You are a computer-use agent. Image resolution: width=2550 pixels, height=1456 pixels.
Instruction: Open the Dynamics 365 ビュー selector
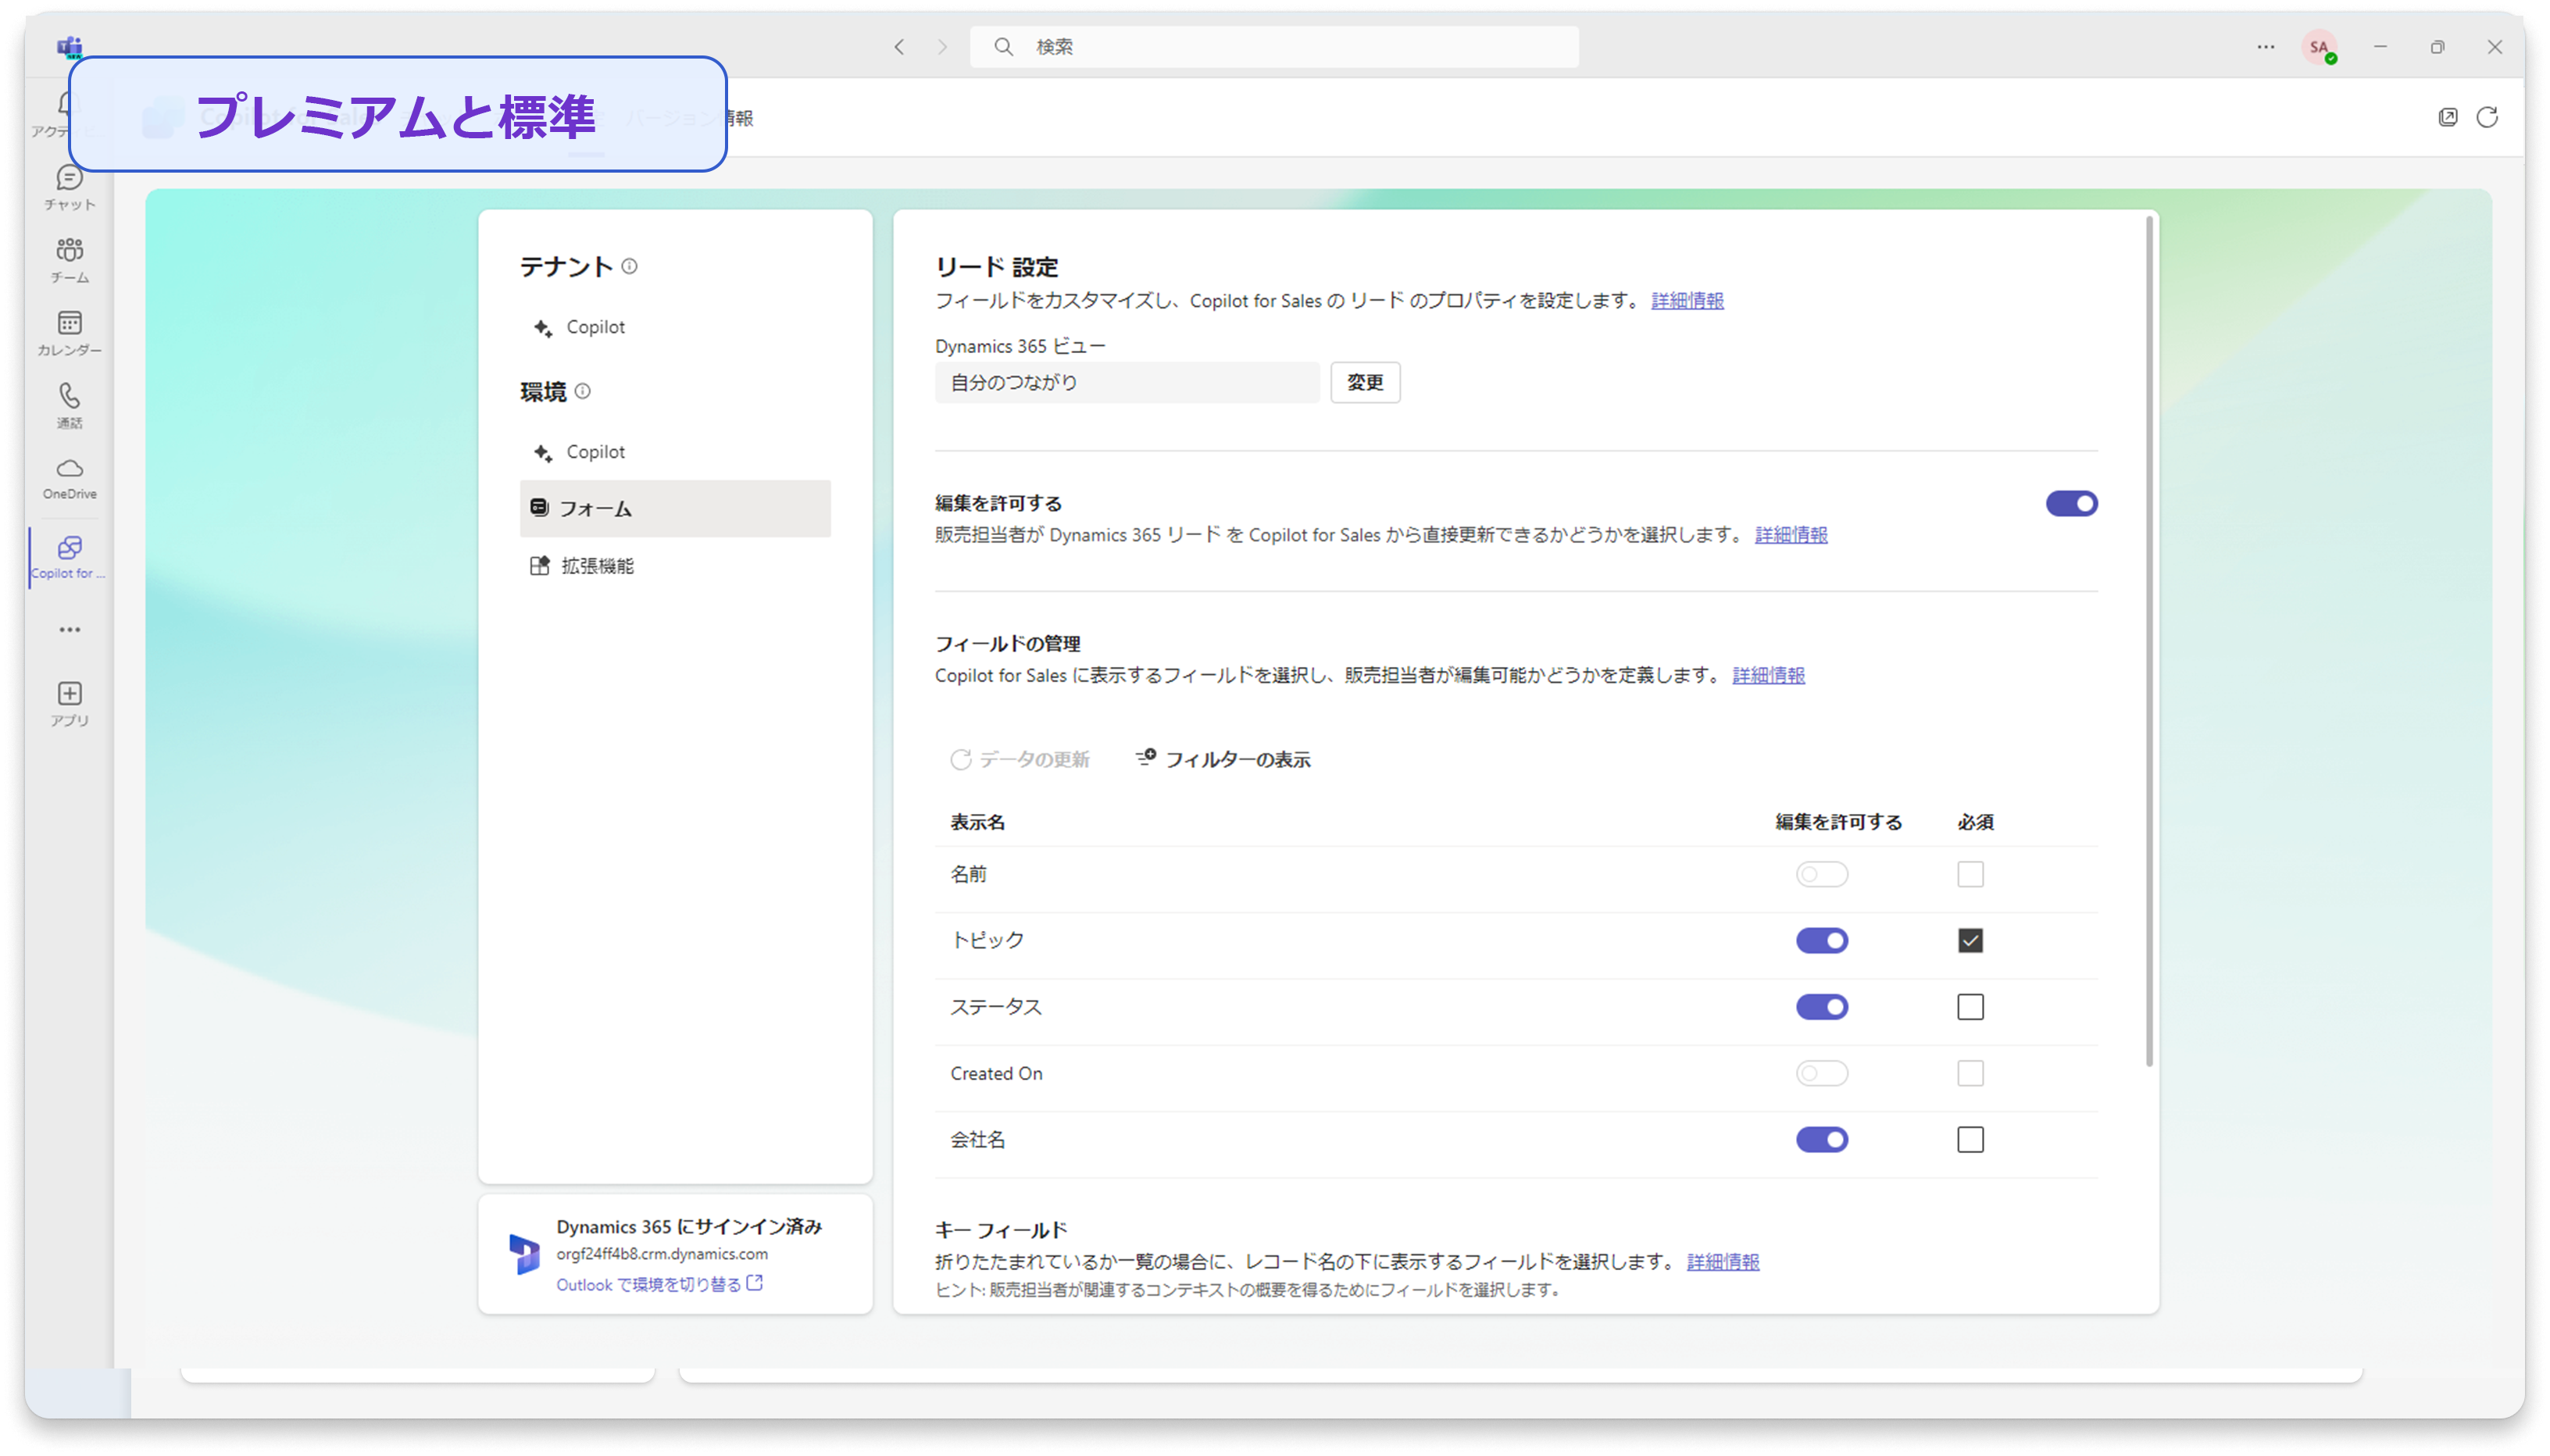(x=1127, y=382)
